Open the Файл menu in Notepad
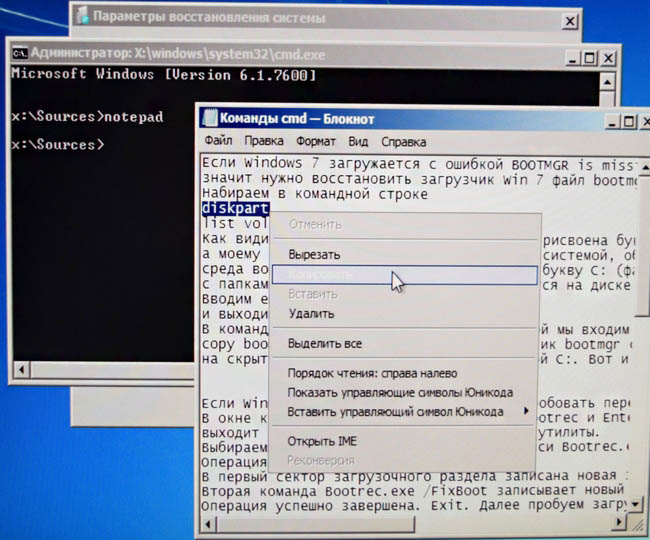650x540 pixels. [218, 141]
